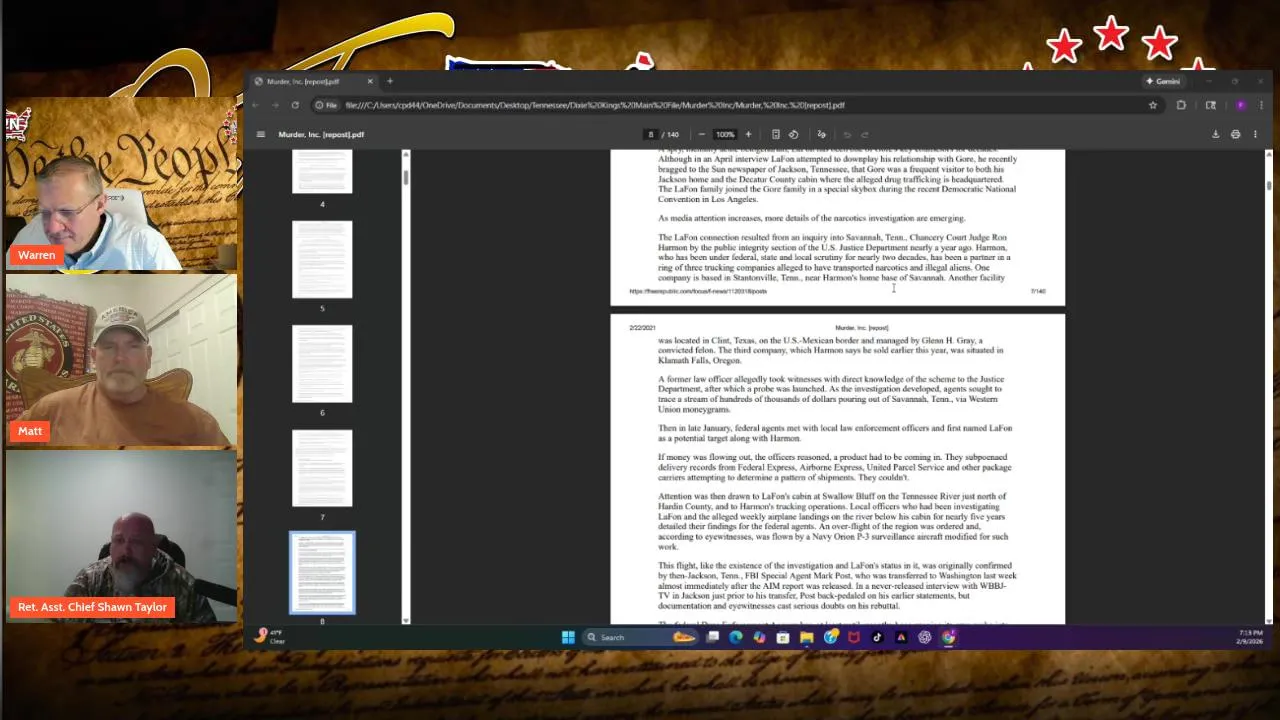The image size is (1280, 720).
Task: Go back in browser history
Action: point(256,105)
